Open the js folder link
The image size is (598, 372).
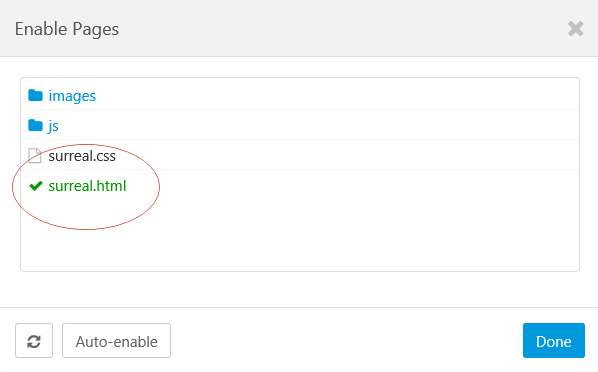pyautogui.click(x=53, y=126)
